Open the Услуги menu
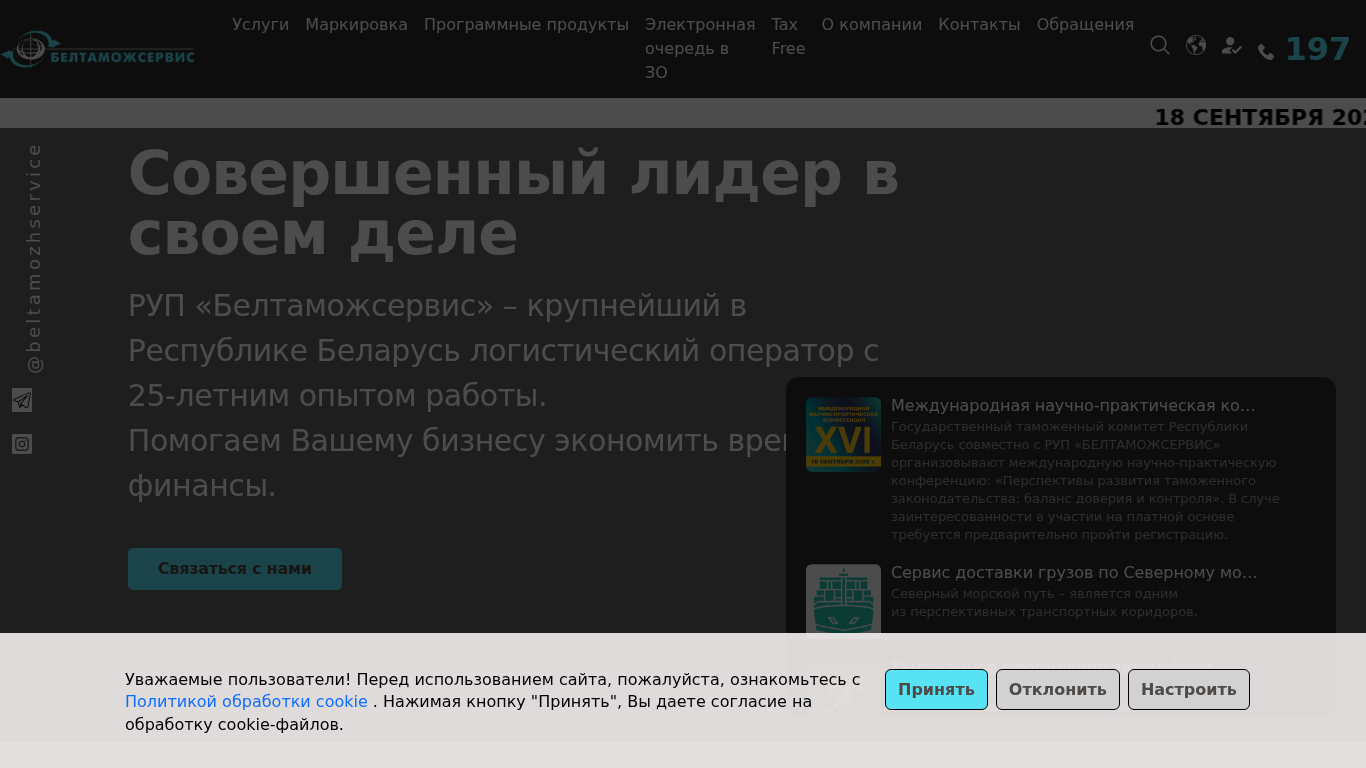The width and height of the screenshot is (1366, 768). pos(260,24)
